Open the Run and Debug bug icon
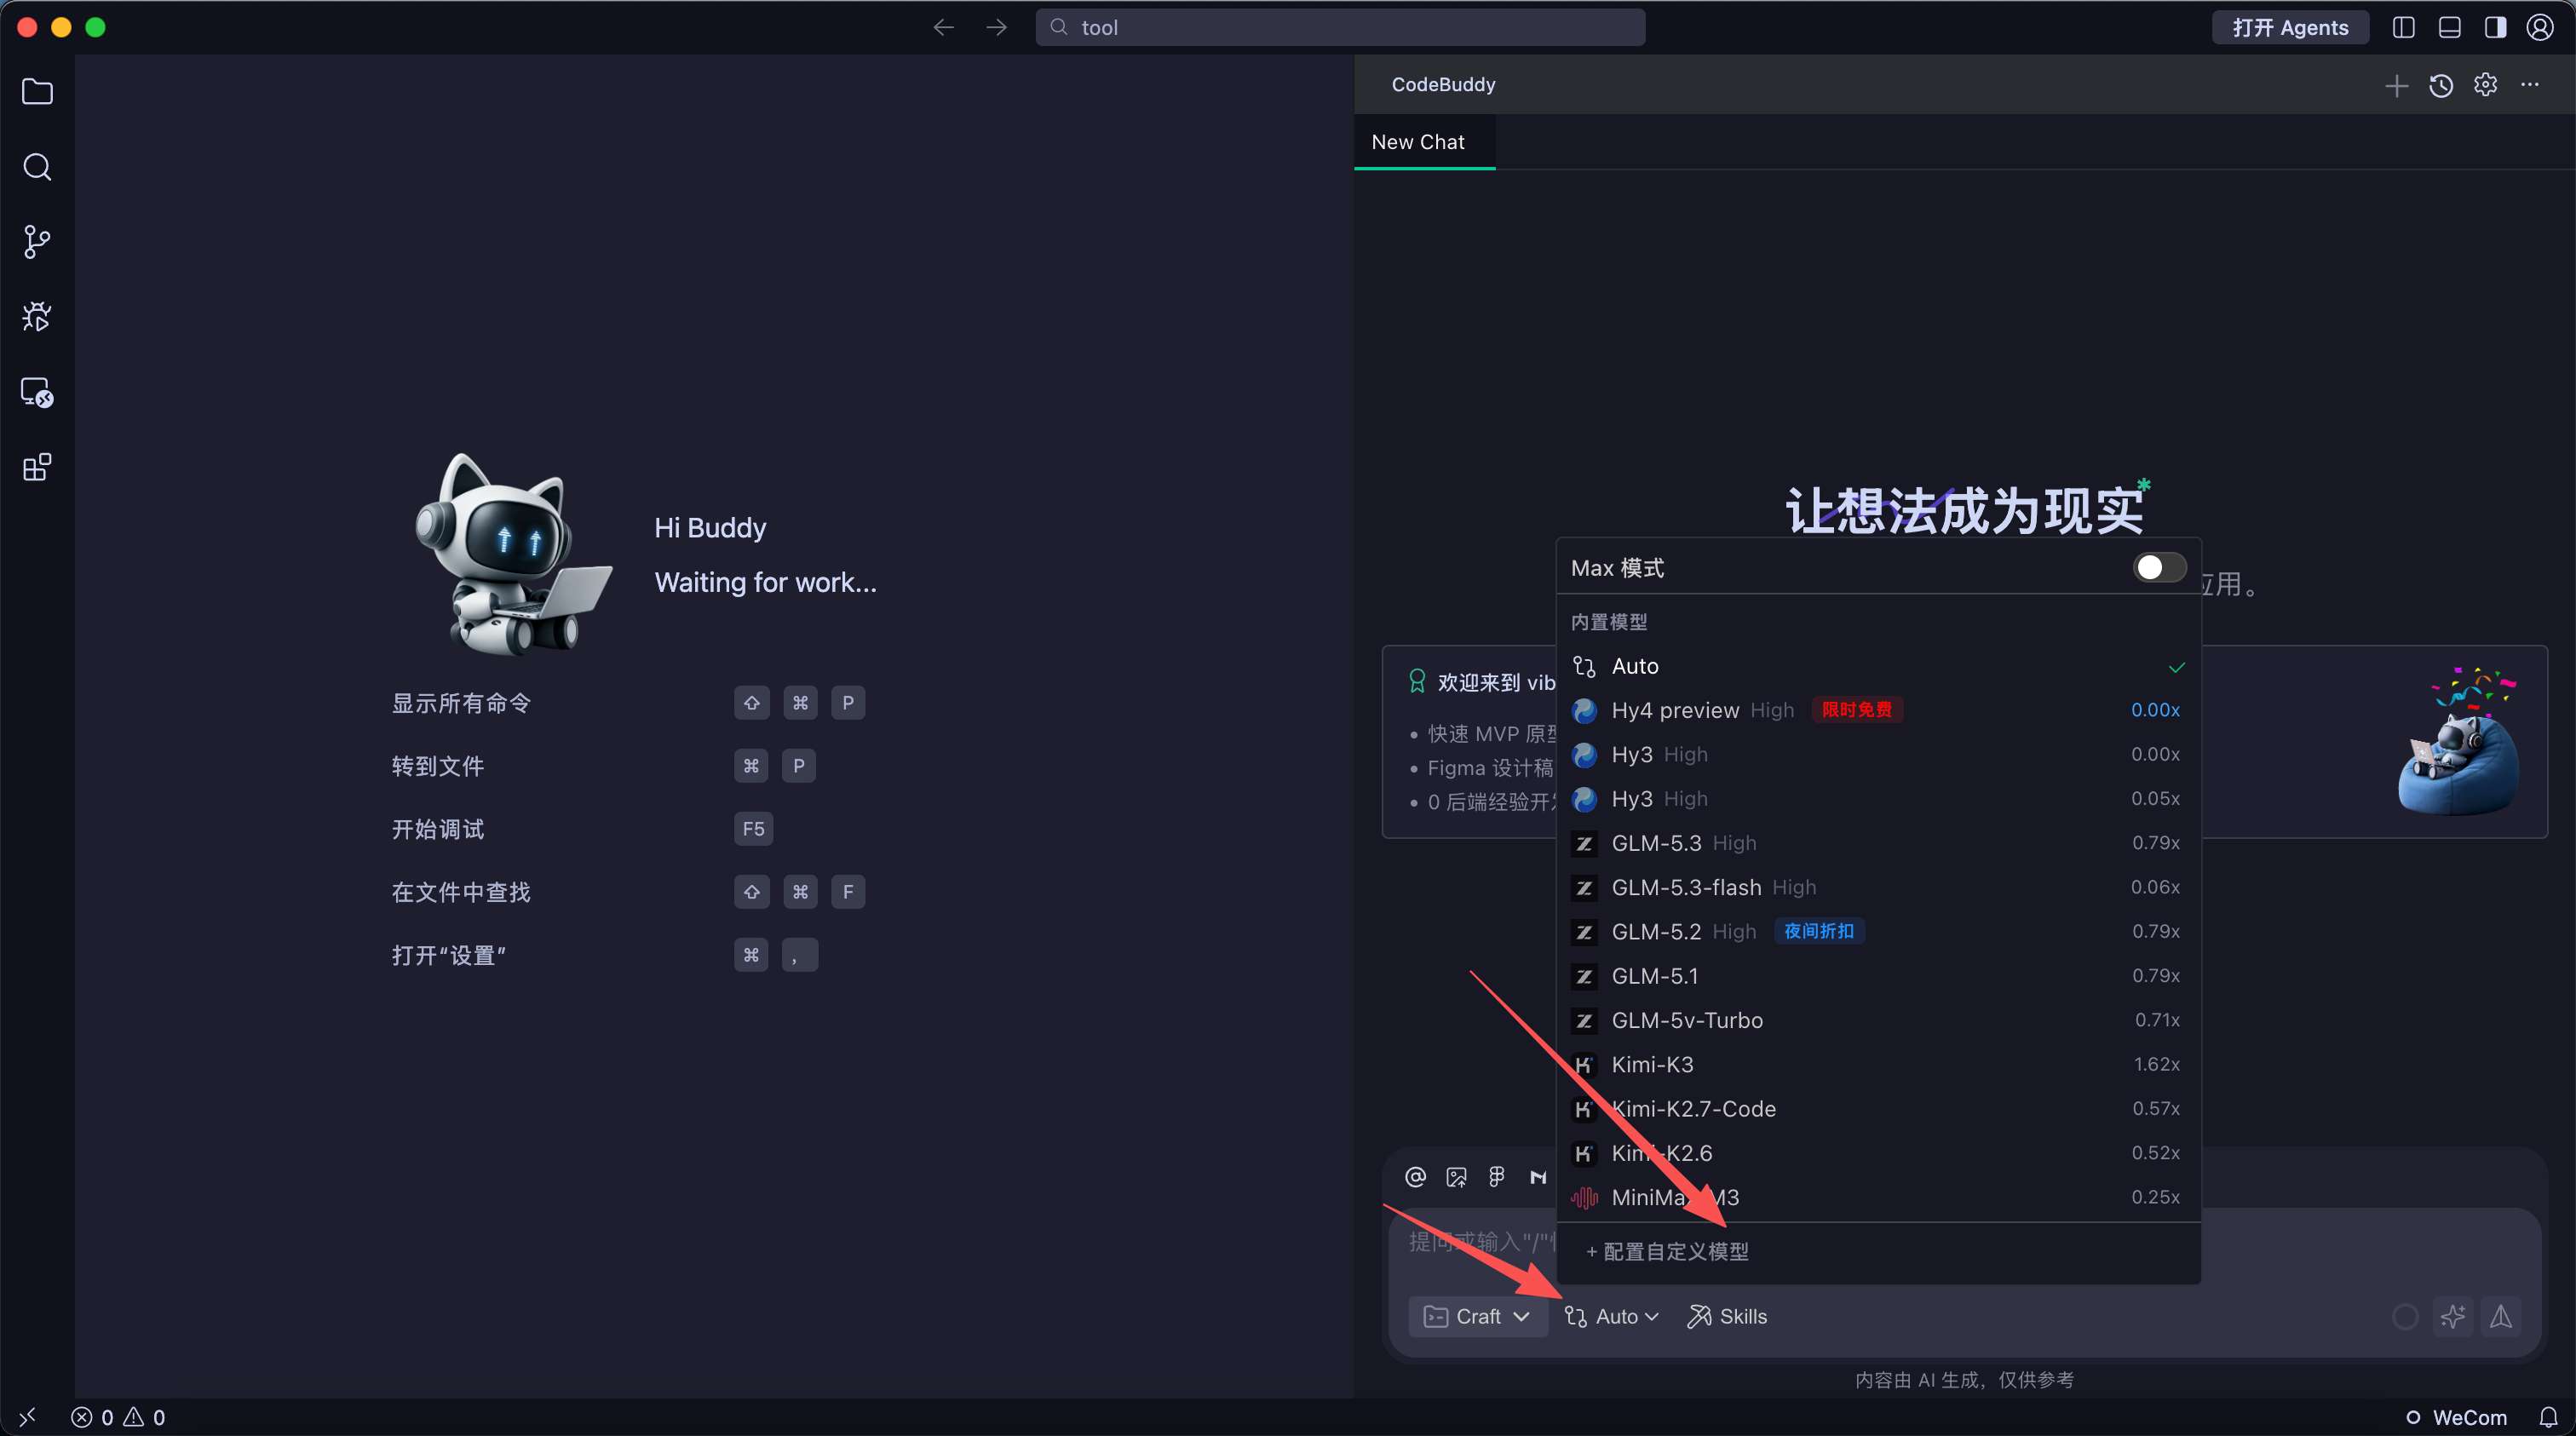Viewport: 2576px width, 1436px height. (37, 317)
